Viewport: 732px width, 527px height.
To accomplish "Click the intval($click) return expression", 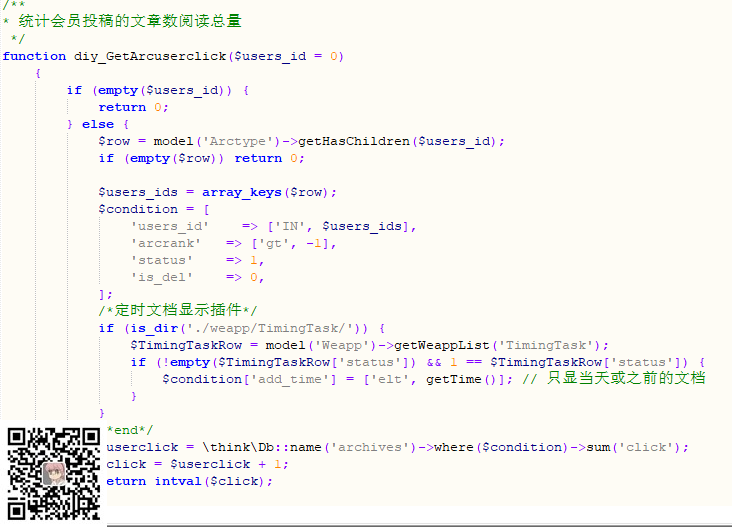I will pyautogui.click(x=213, y=481).
